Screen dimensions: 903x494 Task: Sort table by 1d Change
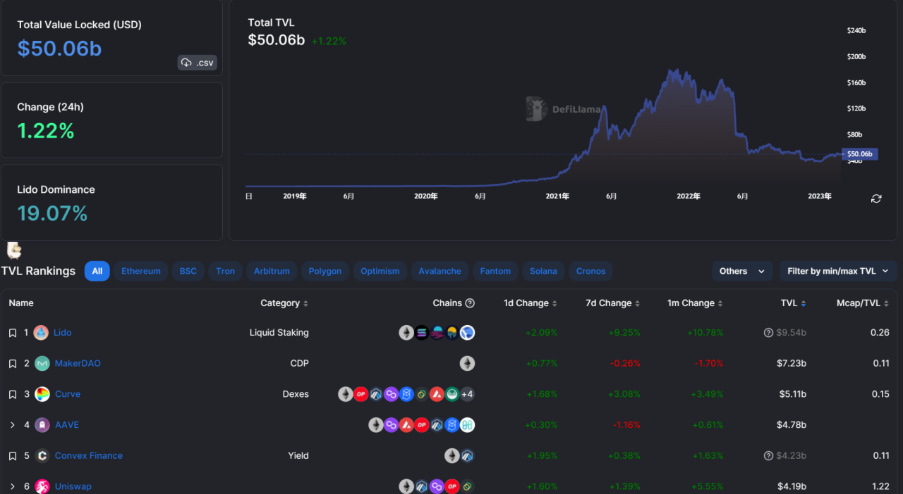pos(530,303)
